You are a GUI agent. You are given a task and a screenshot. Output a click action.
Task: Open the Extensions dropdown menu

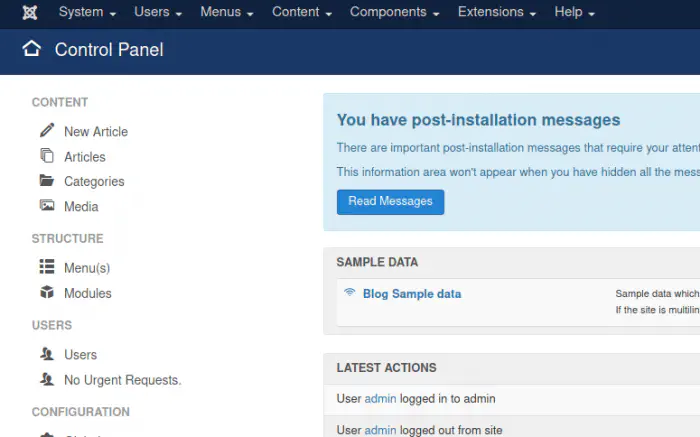pyautogui.click(x=498, y=12)
